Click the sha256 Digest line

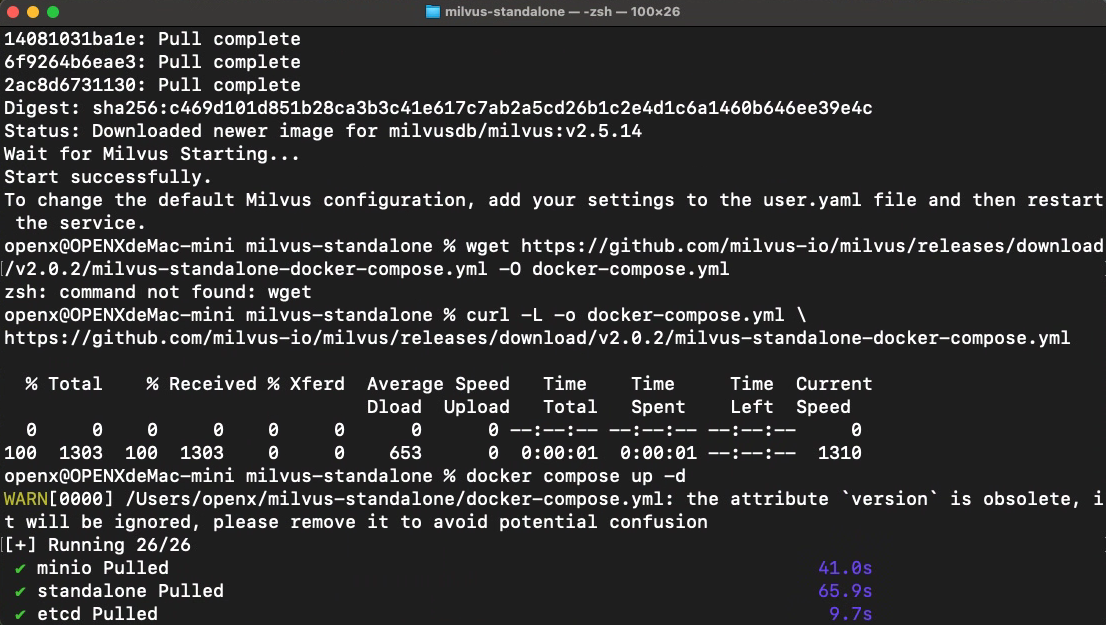point(438,108)
